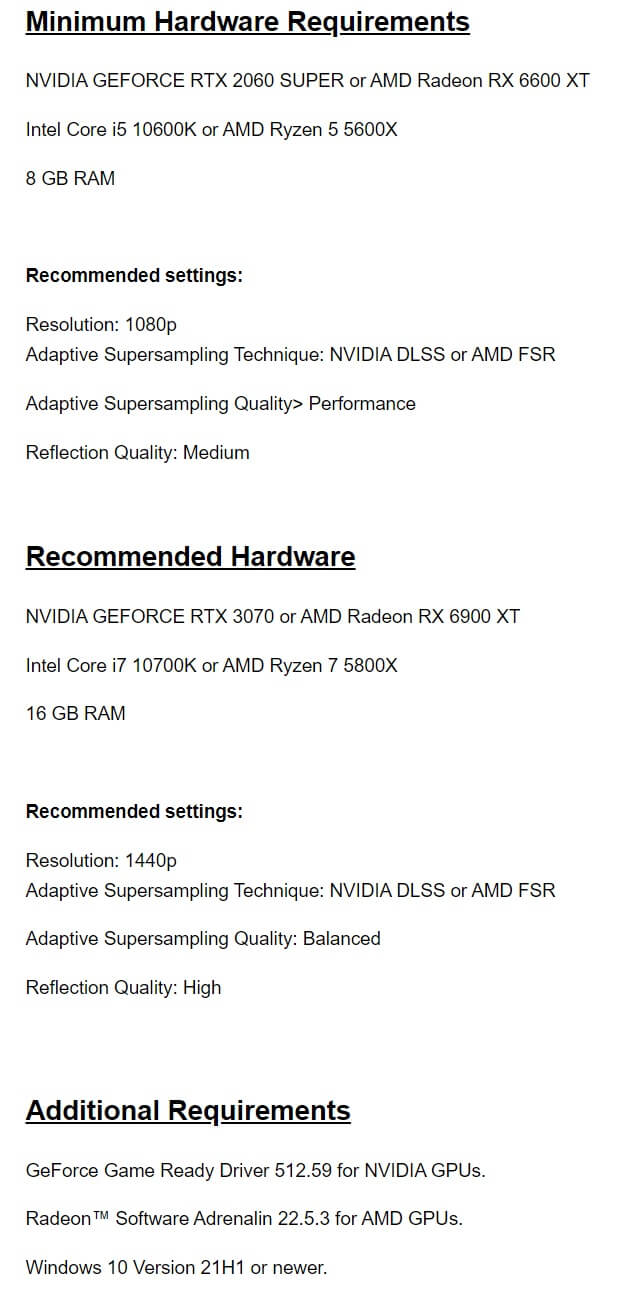Click Recommended settings label above Resolution: 1080p
The height and width of the screenshot is (1296, 642).
[x=134, y=276]
